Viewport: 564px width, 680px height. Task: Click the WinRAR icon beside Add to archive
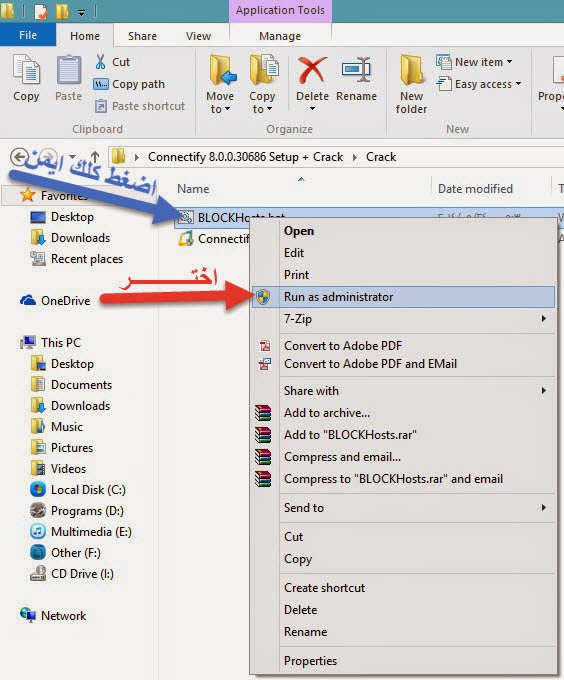click(263, 413)
